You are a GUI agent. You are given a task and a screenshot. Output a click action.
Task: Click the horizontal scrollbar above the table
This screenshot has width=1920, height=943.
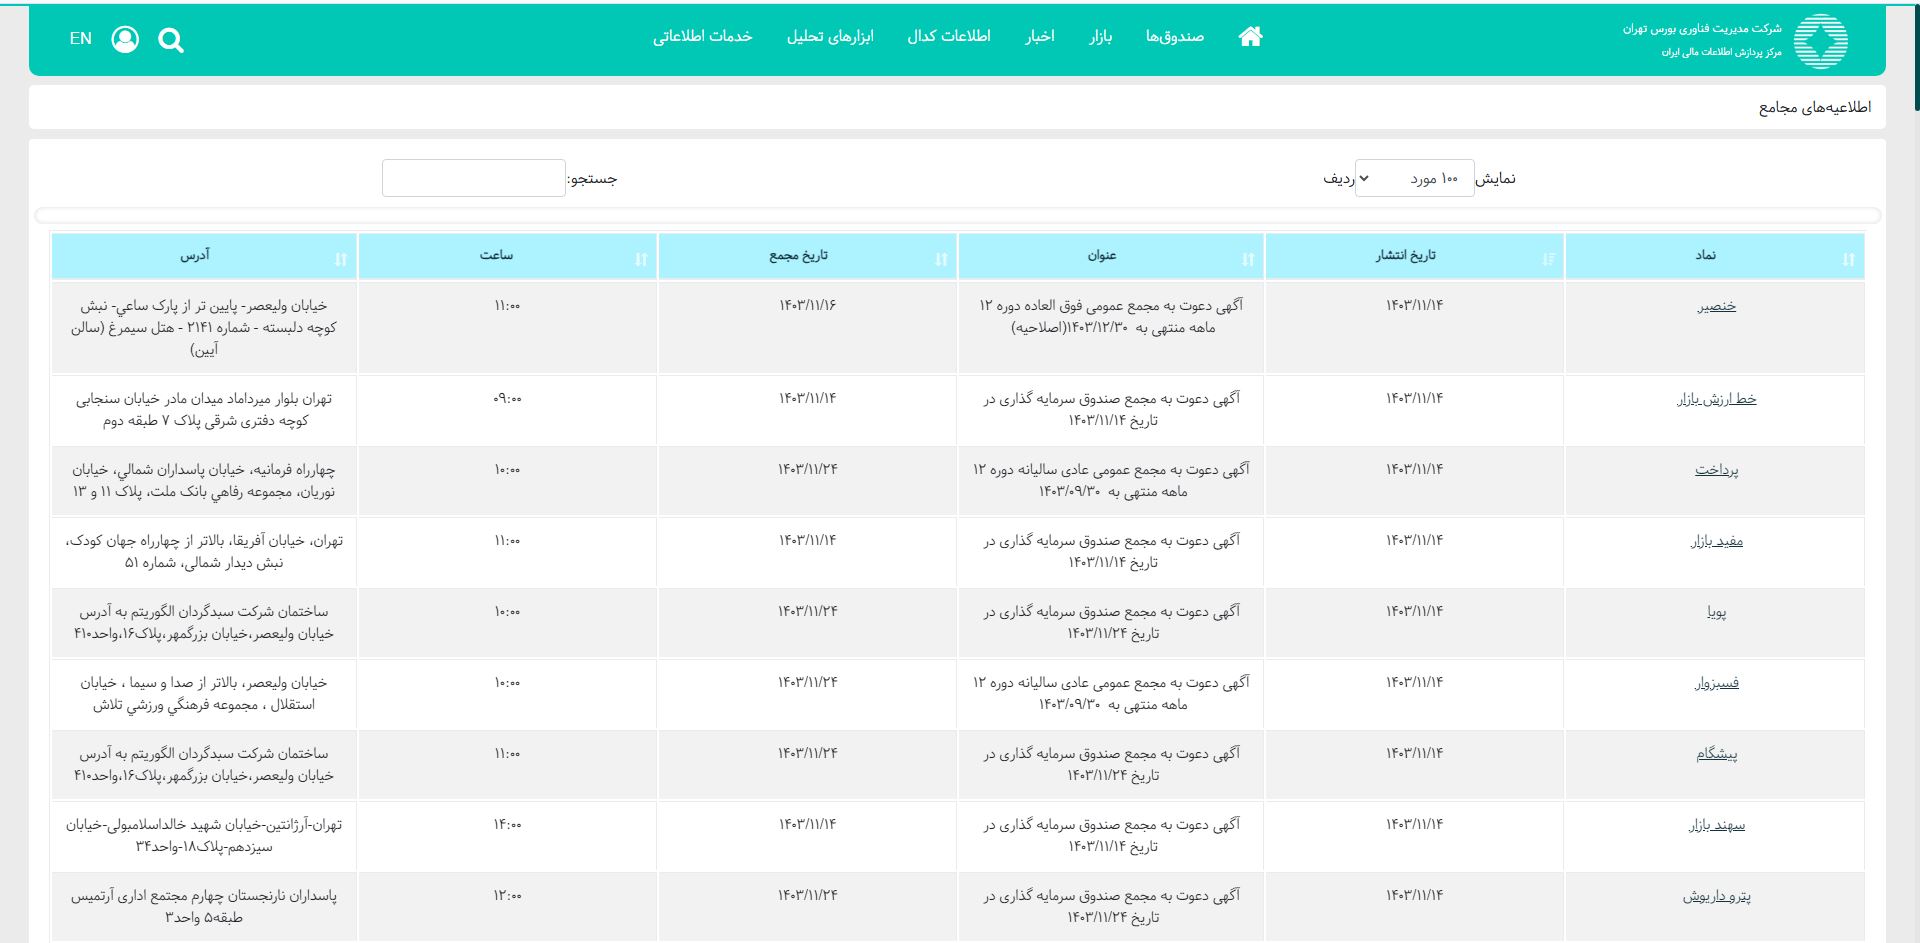pos(958,216)
